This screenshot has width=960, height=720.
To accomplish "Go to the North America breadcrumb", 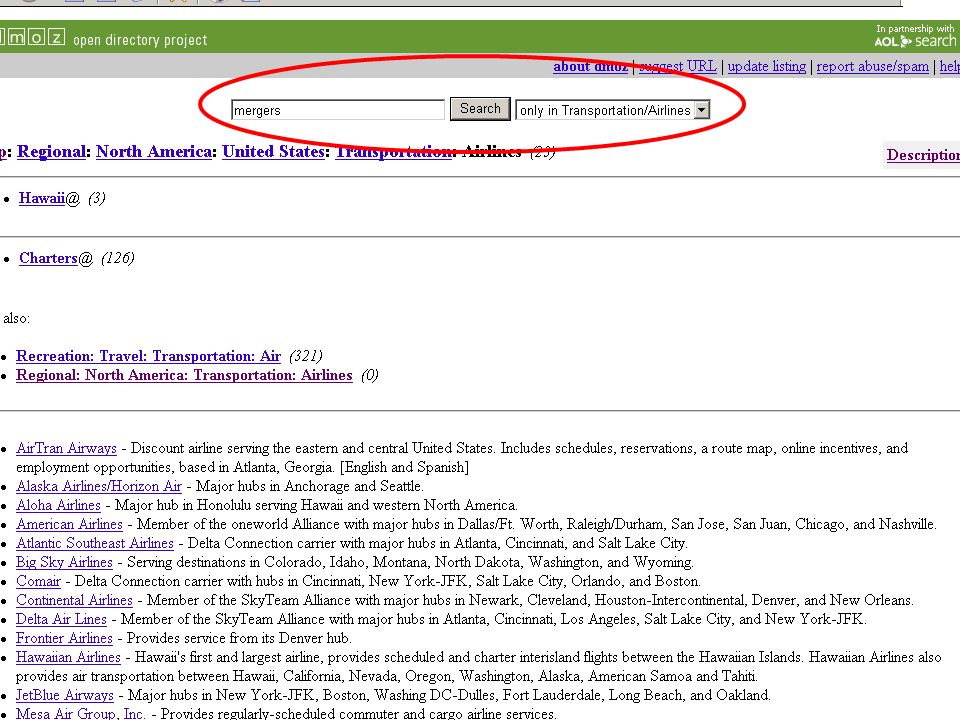I will pyautogui.click(x=154, y=152).
